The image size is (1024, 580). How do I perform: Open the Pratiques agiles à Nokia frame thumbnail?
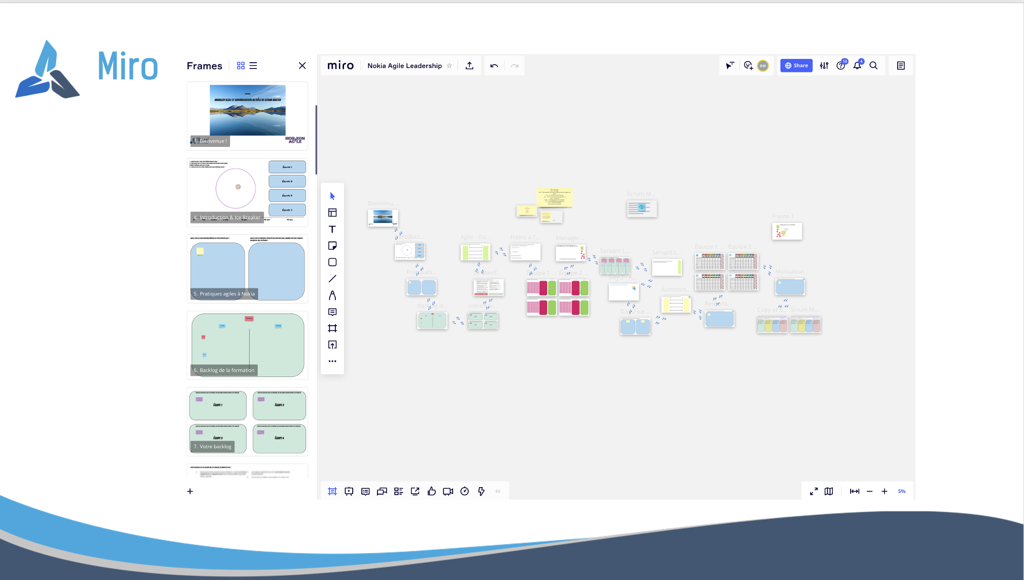tap(247, 268)
